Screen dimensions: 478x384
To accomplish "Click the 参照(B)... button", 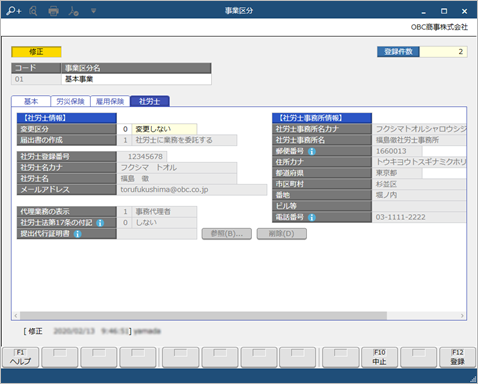I will tap(227, 234).
